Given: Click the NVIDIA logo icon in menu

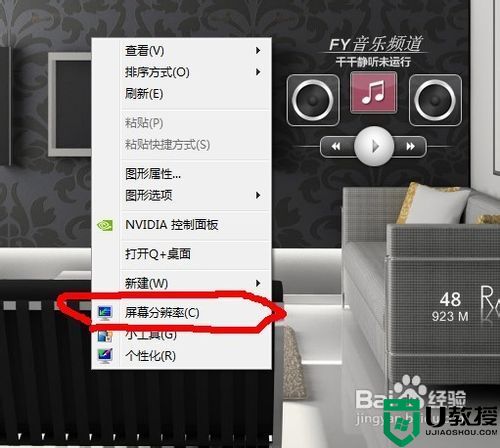Looking at the screenshot, I should click(105, 225).
